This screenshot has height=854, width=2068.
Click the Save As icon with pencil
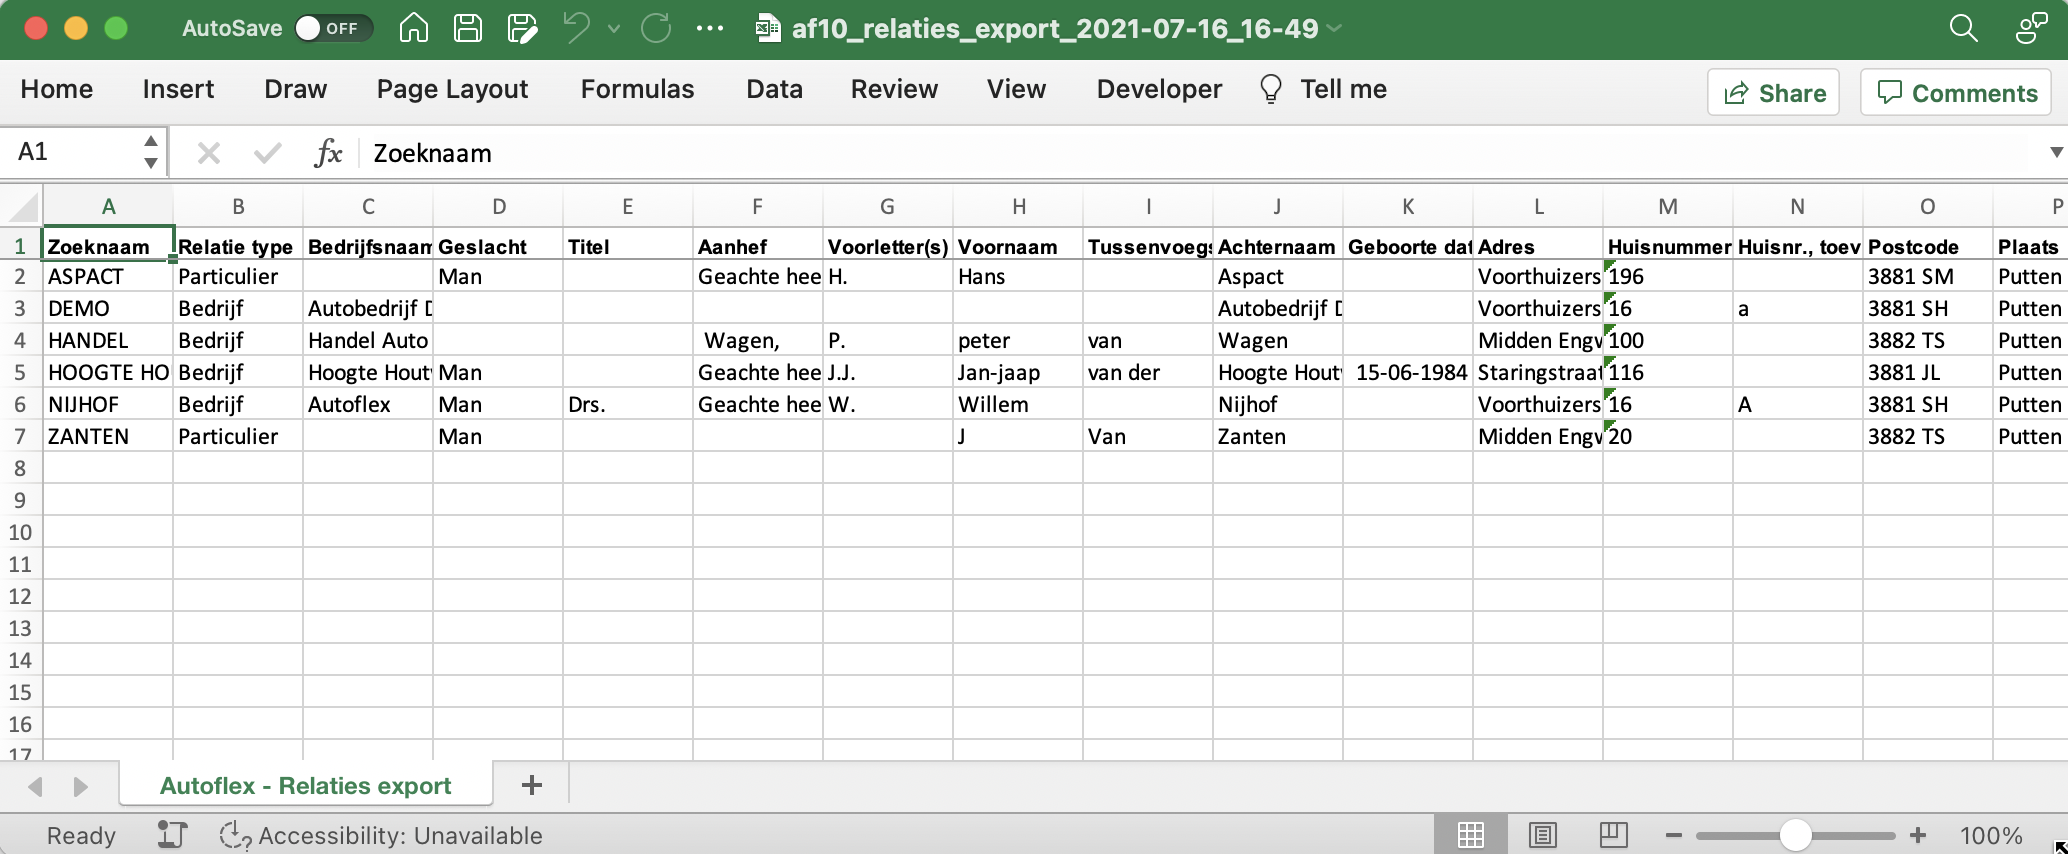pos(522,28)
